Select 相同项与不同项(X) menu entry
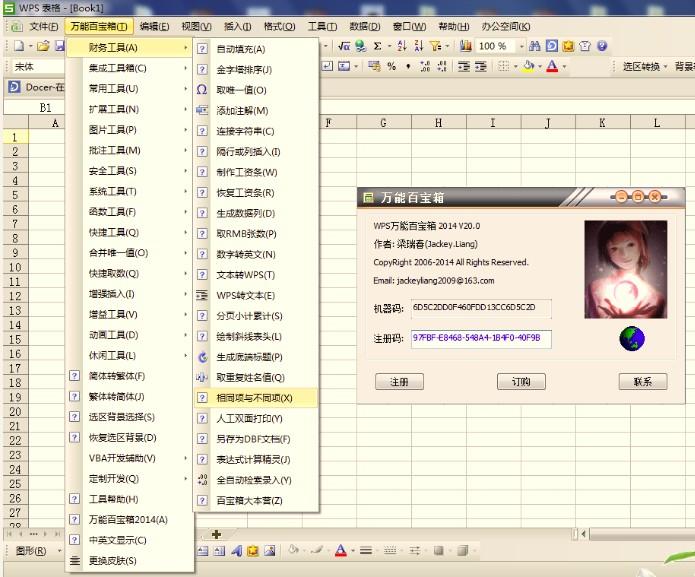 pyautogui.click(x=256, y=398)
